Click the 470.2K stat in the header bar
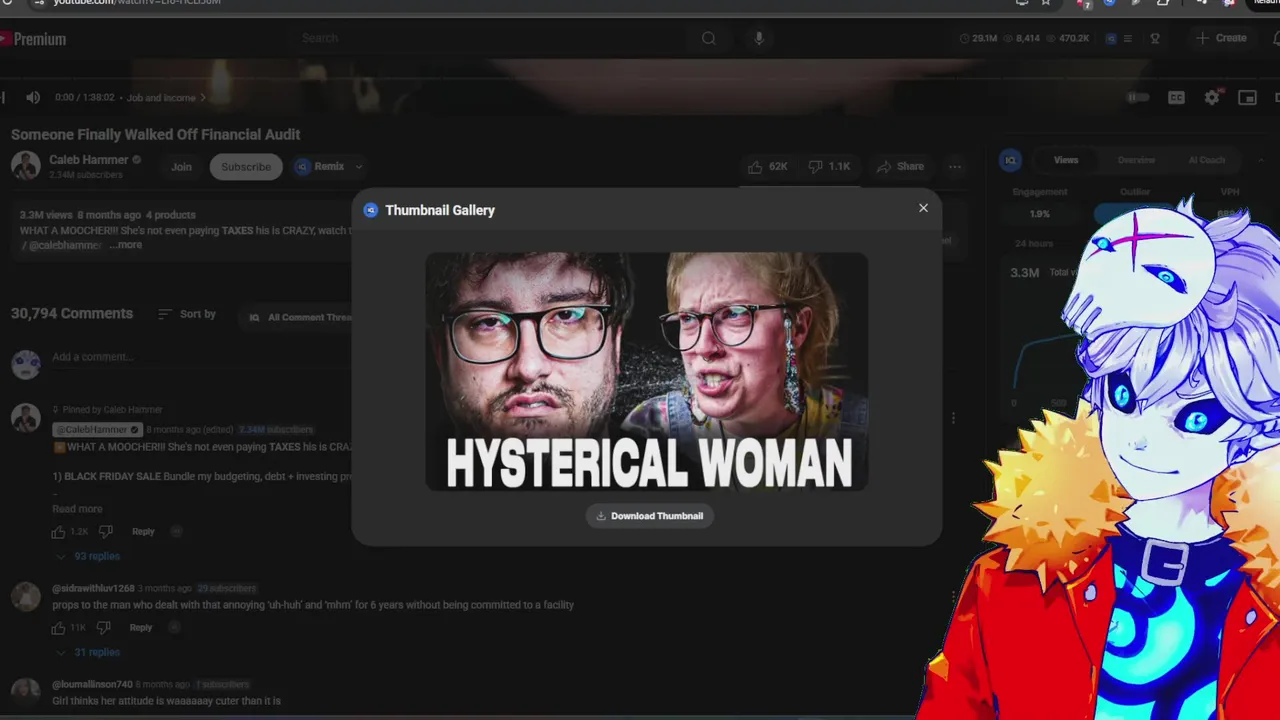 click(x=1067, y=38)
